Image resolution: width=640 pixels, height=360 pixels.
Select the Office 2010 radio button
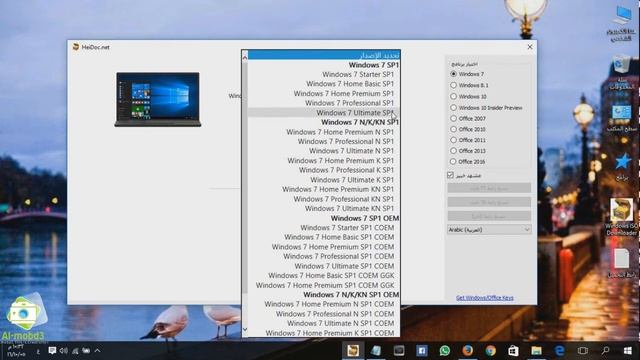pos(453,129)
